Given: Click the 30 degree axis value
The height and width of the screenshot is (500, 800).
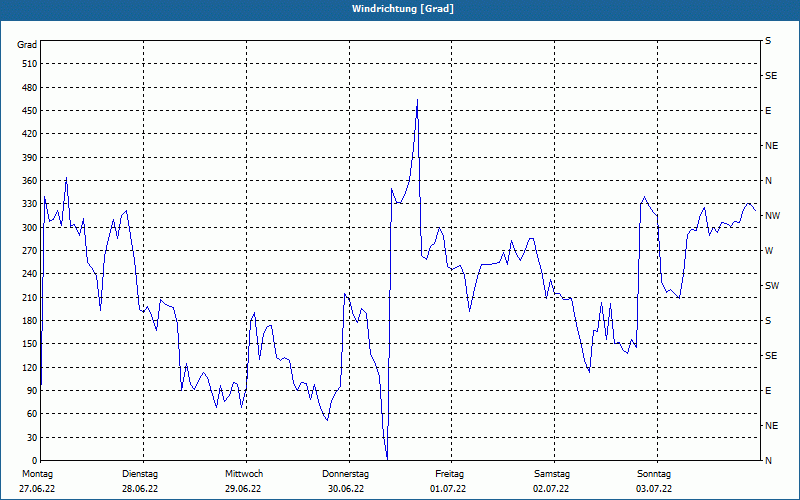Looking at the screenshot, I should [x=32, y=437].
